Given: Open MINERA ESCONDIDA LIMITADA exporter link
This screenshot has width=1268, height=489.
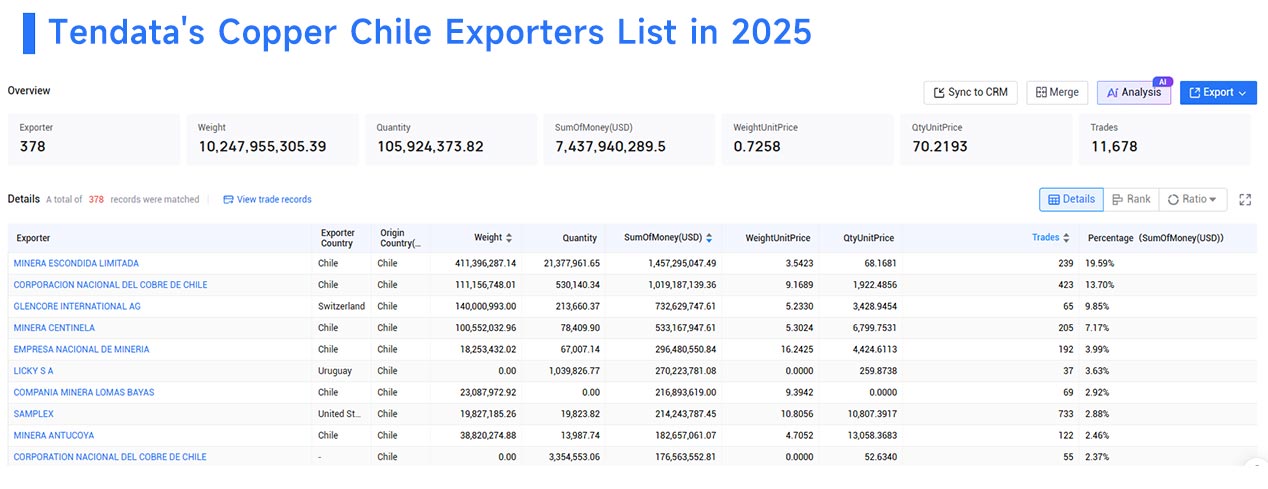Looking at the screenshot, I should pos(76,263).
